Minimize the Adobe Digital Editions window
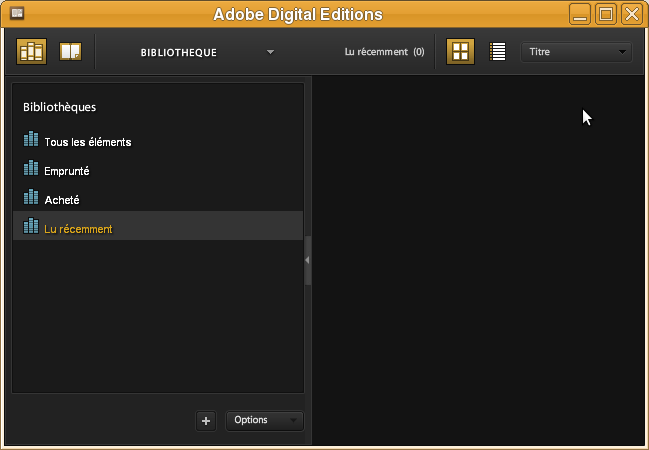Screen dimensions: 649x450 (580, 14)
